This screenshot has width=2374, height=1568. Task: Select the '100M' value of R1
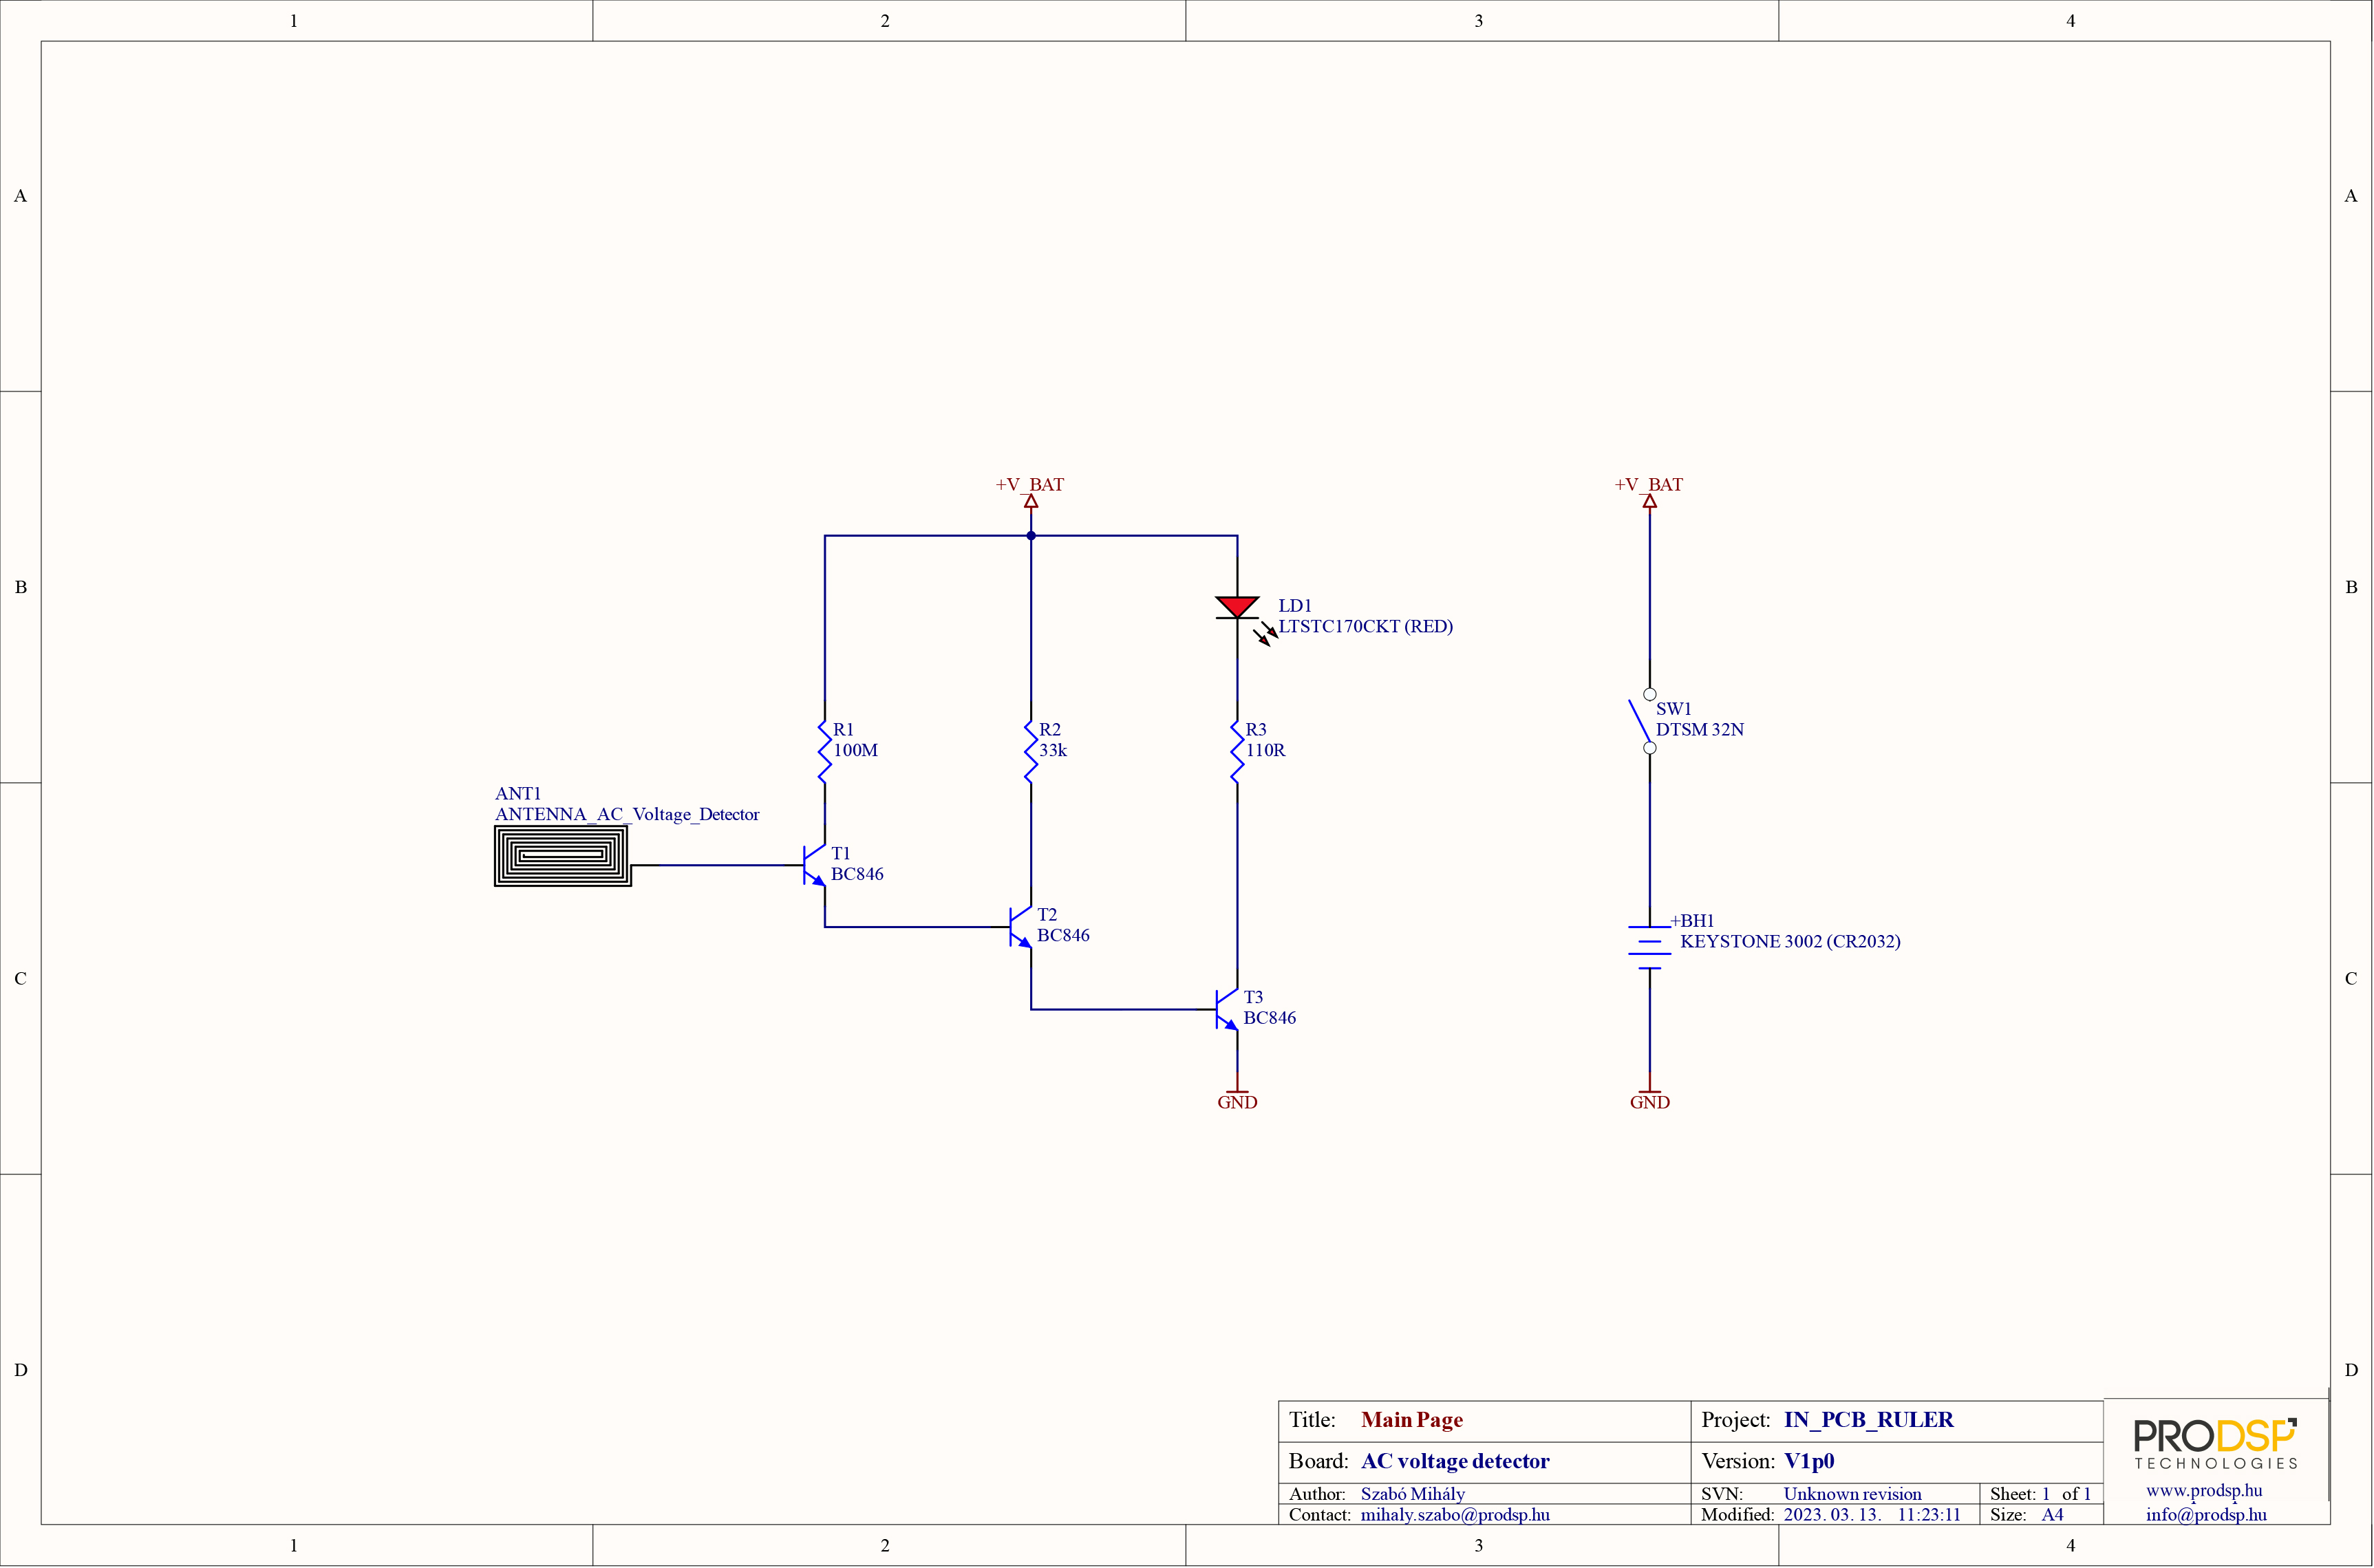click(855, 750)
